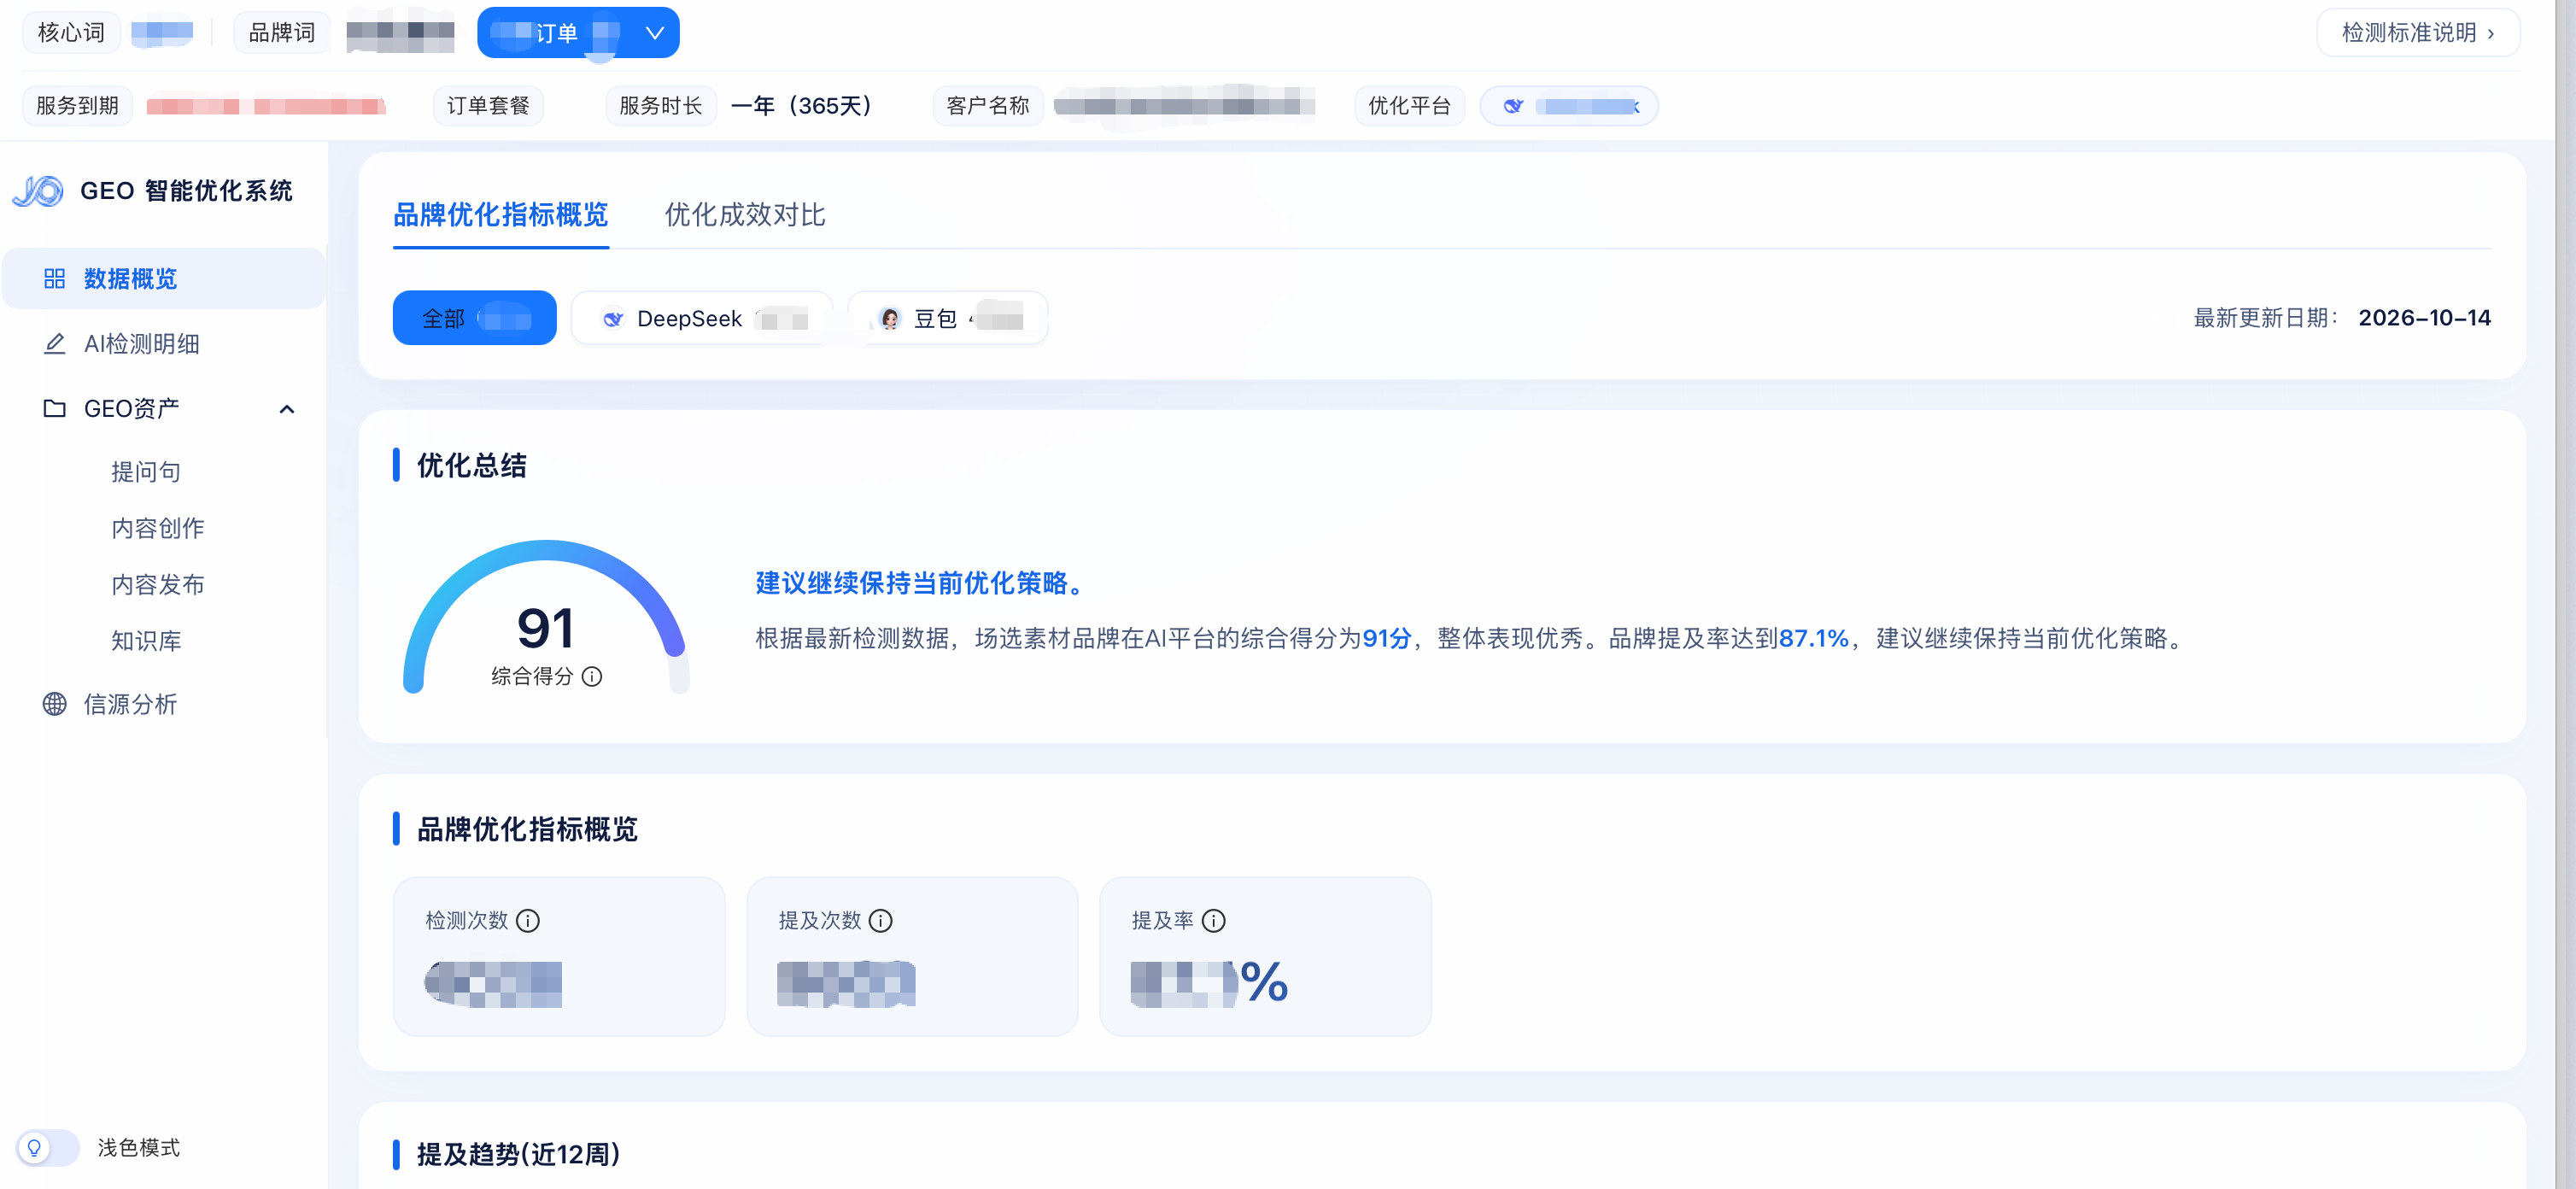This screenshot has width=2576, height=1189.
Task: Click the 91分 value in summary text
Action: [1387, 638]
